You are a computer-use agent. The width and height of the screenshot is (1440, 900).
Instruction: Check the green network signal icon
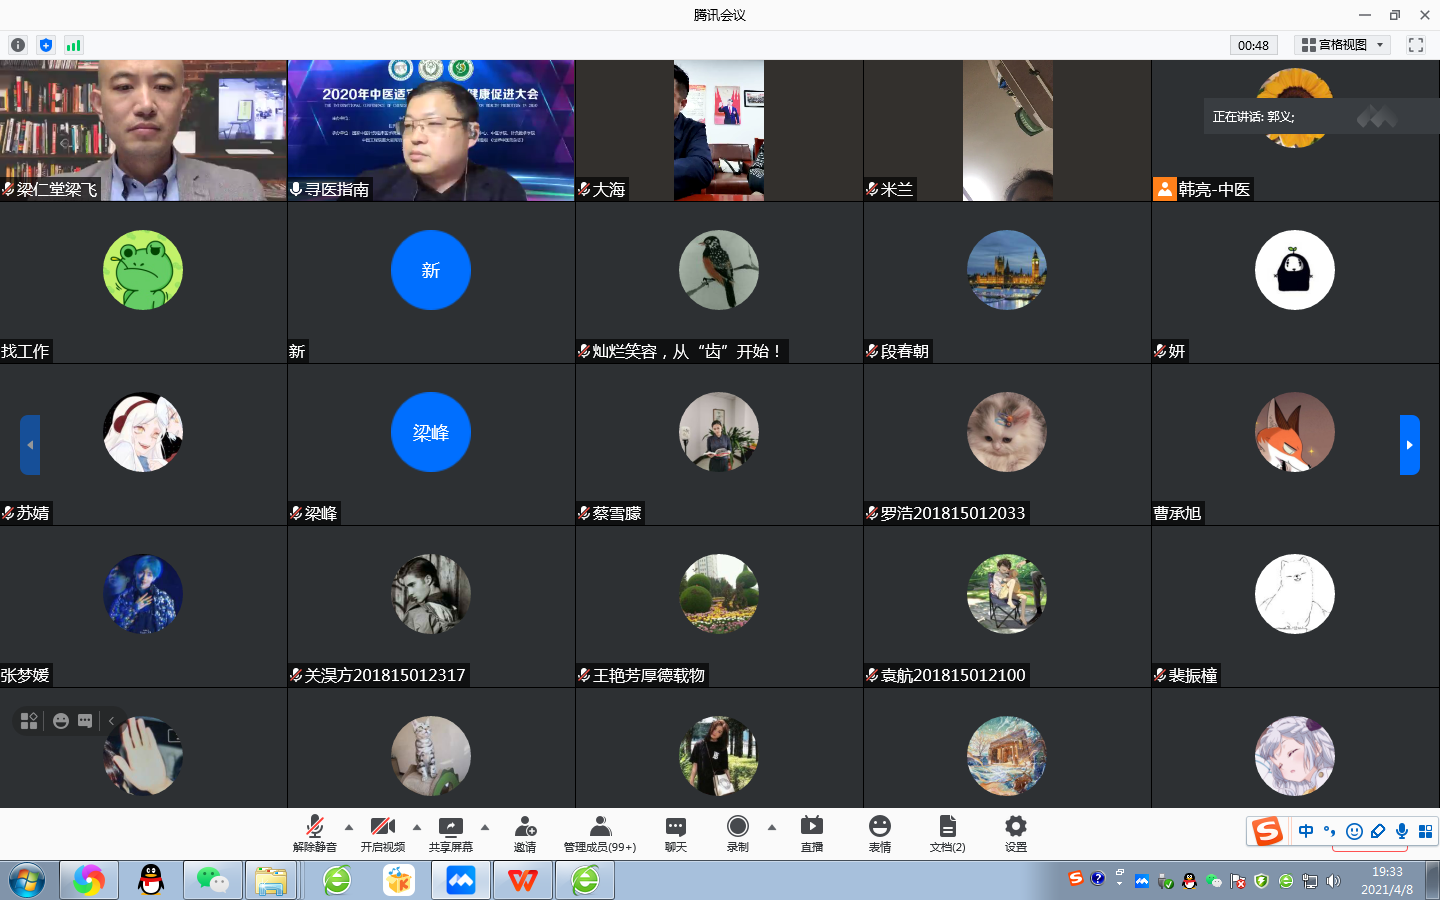pyautogui.click(x=73, y=45)
